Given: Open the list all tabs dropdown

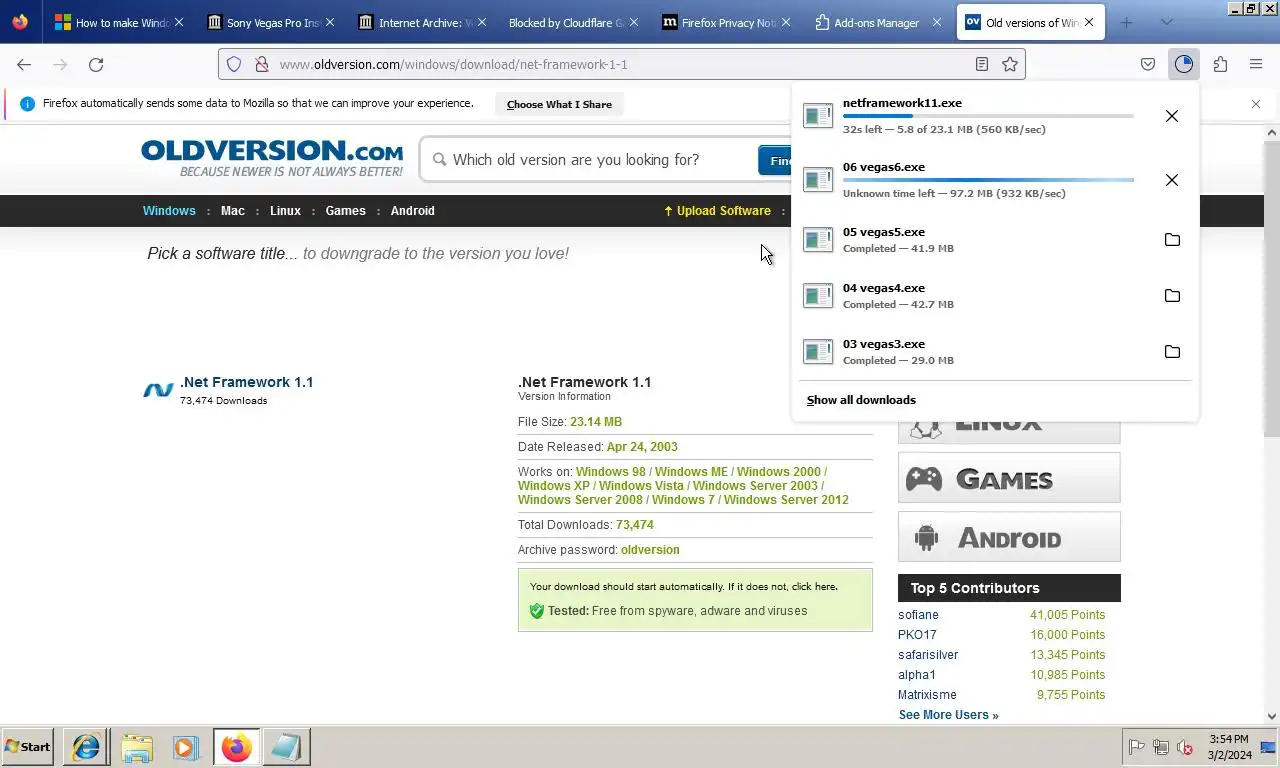Looking at the screenshot, I should (1166, 22).
